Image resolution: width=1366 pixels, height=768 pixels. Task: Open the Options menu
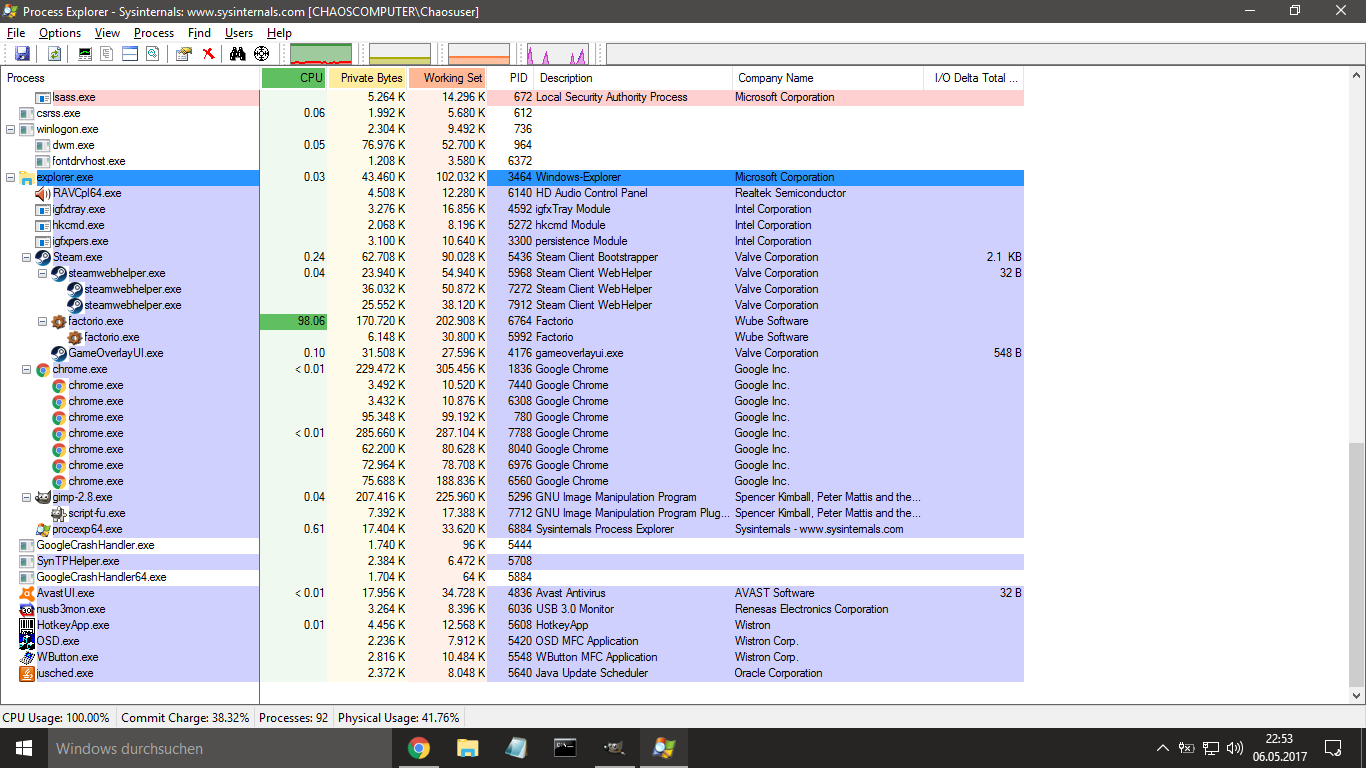[60, 33]
